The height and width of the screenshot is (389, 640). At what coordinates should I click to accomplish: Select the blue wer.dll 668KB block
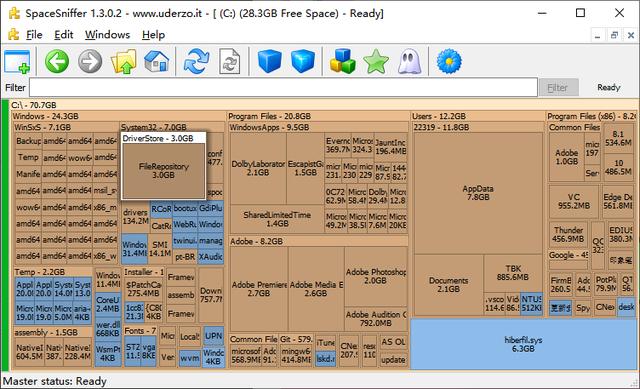tap(108, 329)
